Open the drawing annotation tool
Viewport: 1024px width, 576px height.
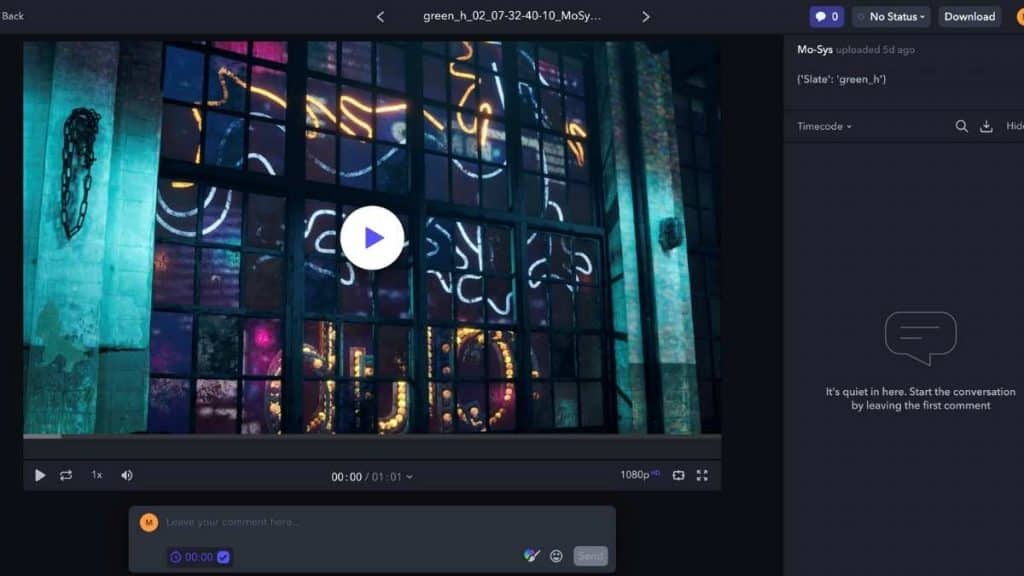[x=532, y=556]
